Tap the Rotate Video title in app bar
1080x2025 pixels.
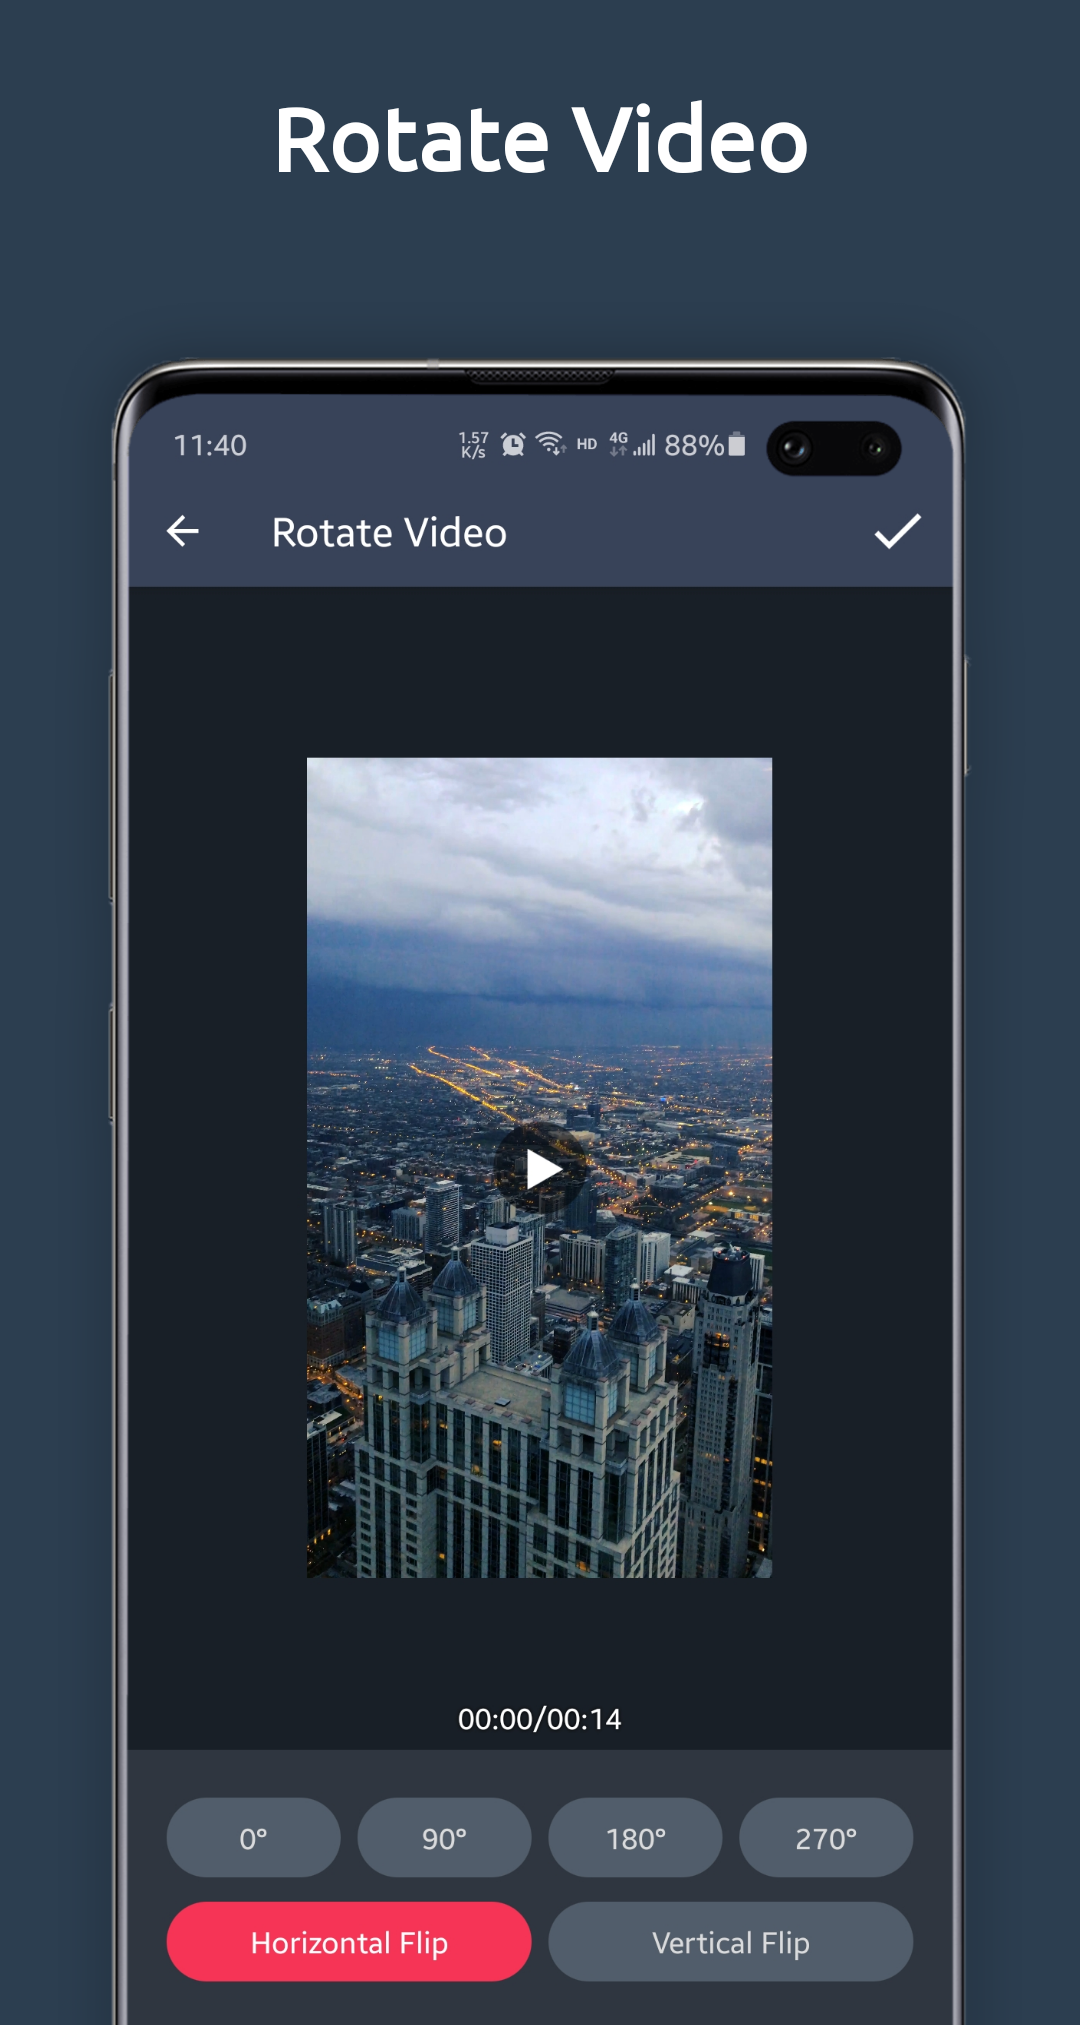(x=389, y=533)
